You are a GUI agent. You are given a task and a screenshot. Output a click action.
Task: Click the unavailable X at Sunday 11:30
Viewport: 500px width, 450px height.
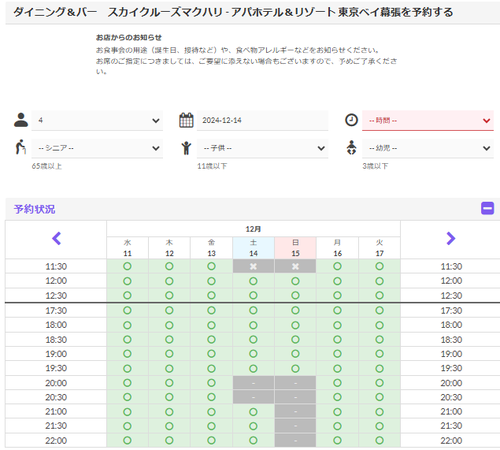coord(295,266)
